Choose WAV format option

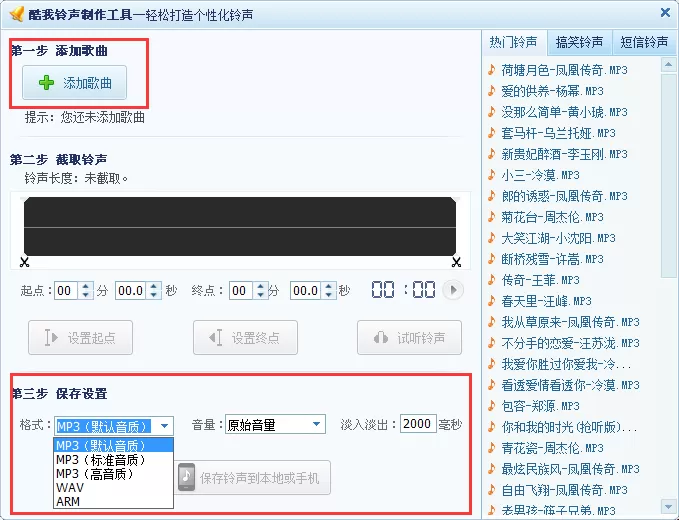point(113,488)
